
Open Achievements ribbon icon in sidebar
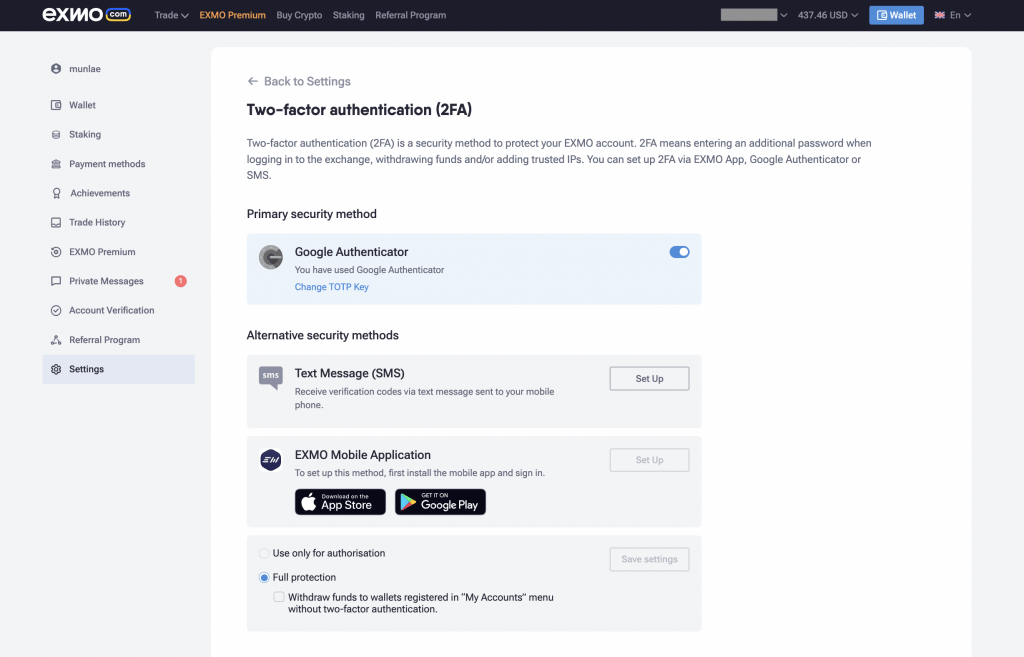pyautogui.click(x=56, y=193)
